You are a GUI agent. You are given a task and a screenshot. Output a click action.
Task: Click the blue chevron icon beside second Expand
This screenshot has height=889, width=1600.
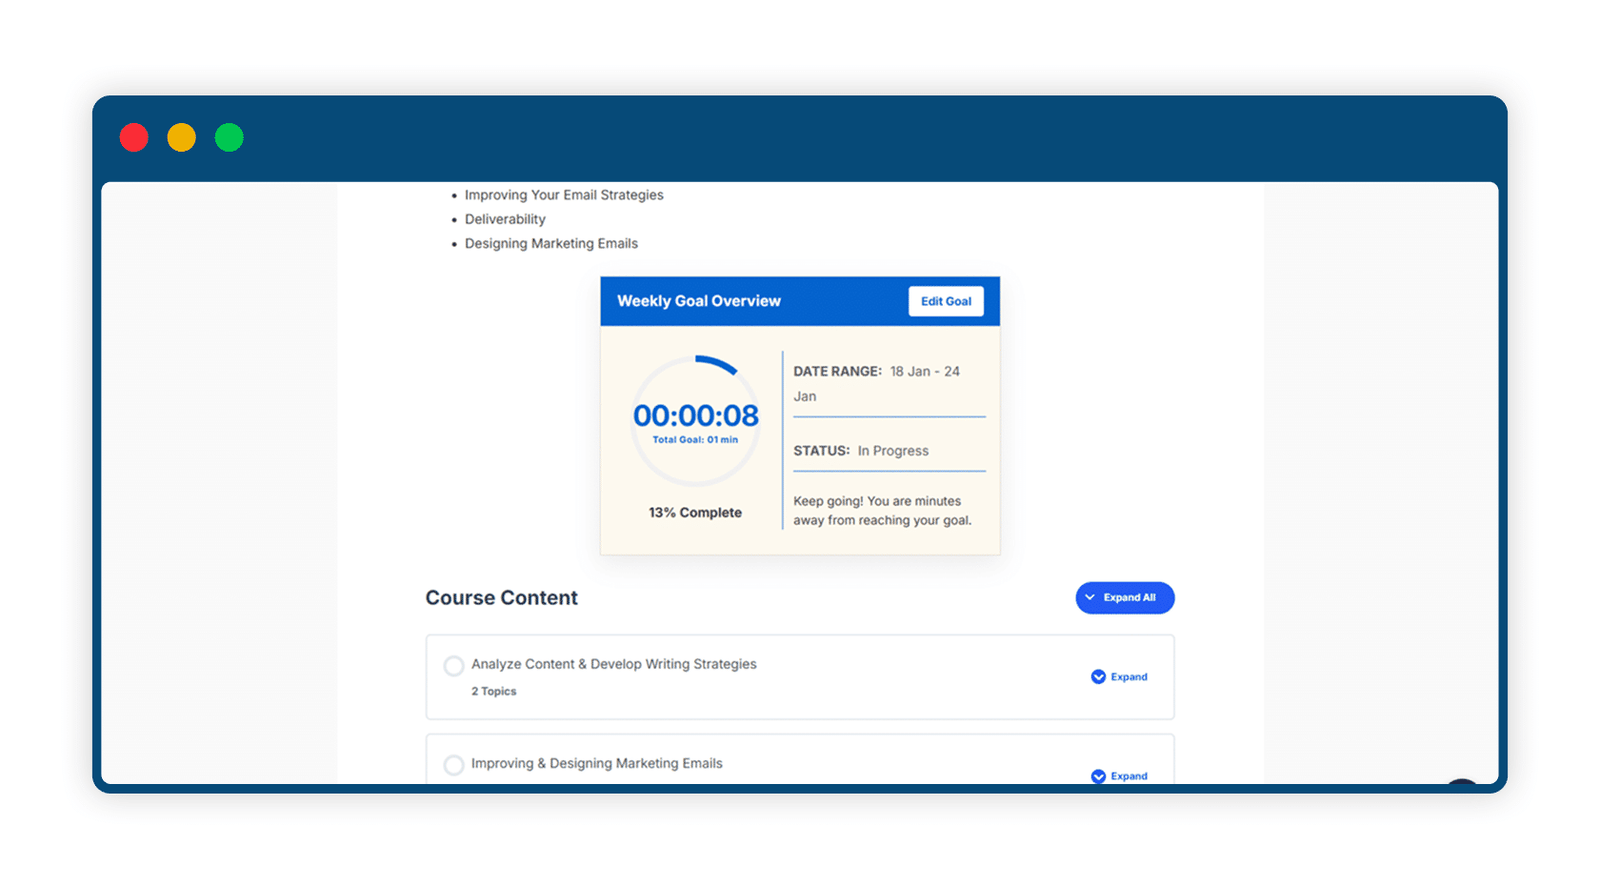1098,776
